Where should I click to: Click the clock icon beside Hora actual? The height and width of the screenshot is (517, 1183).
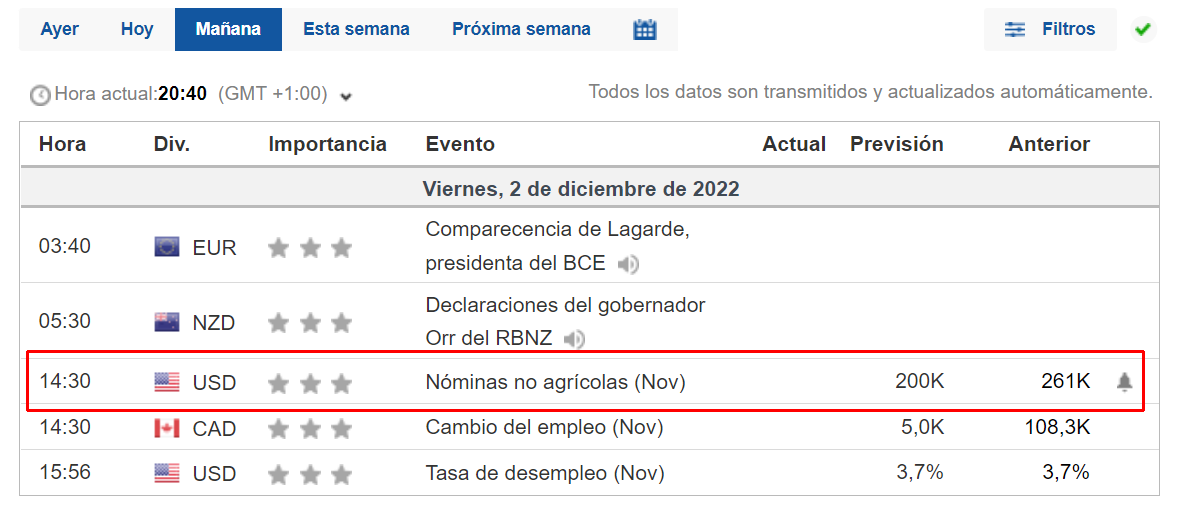coord(40,95)
